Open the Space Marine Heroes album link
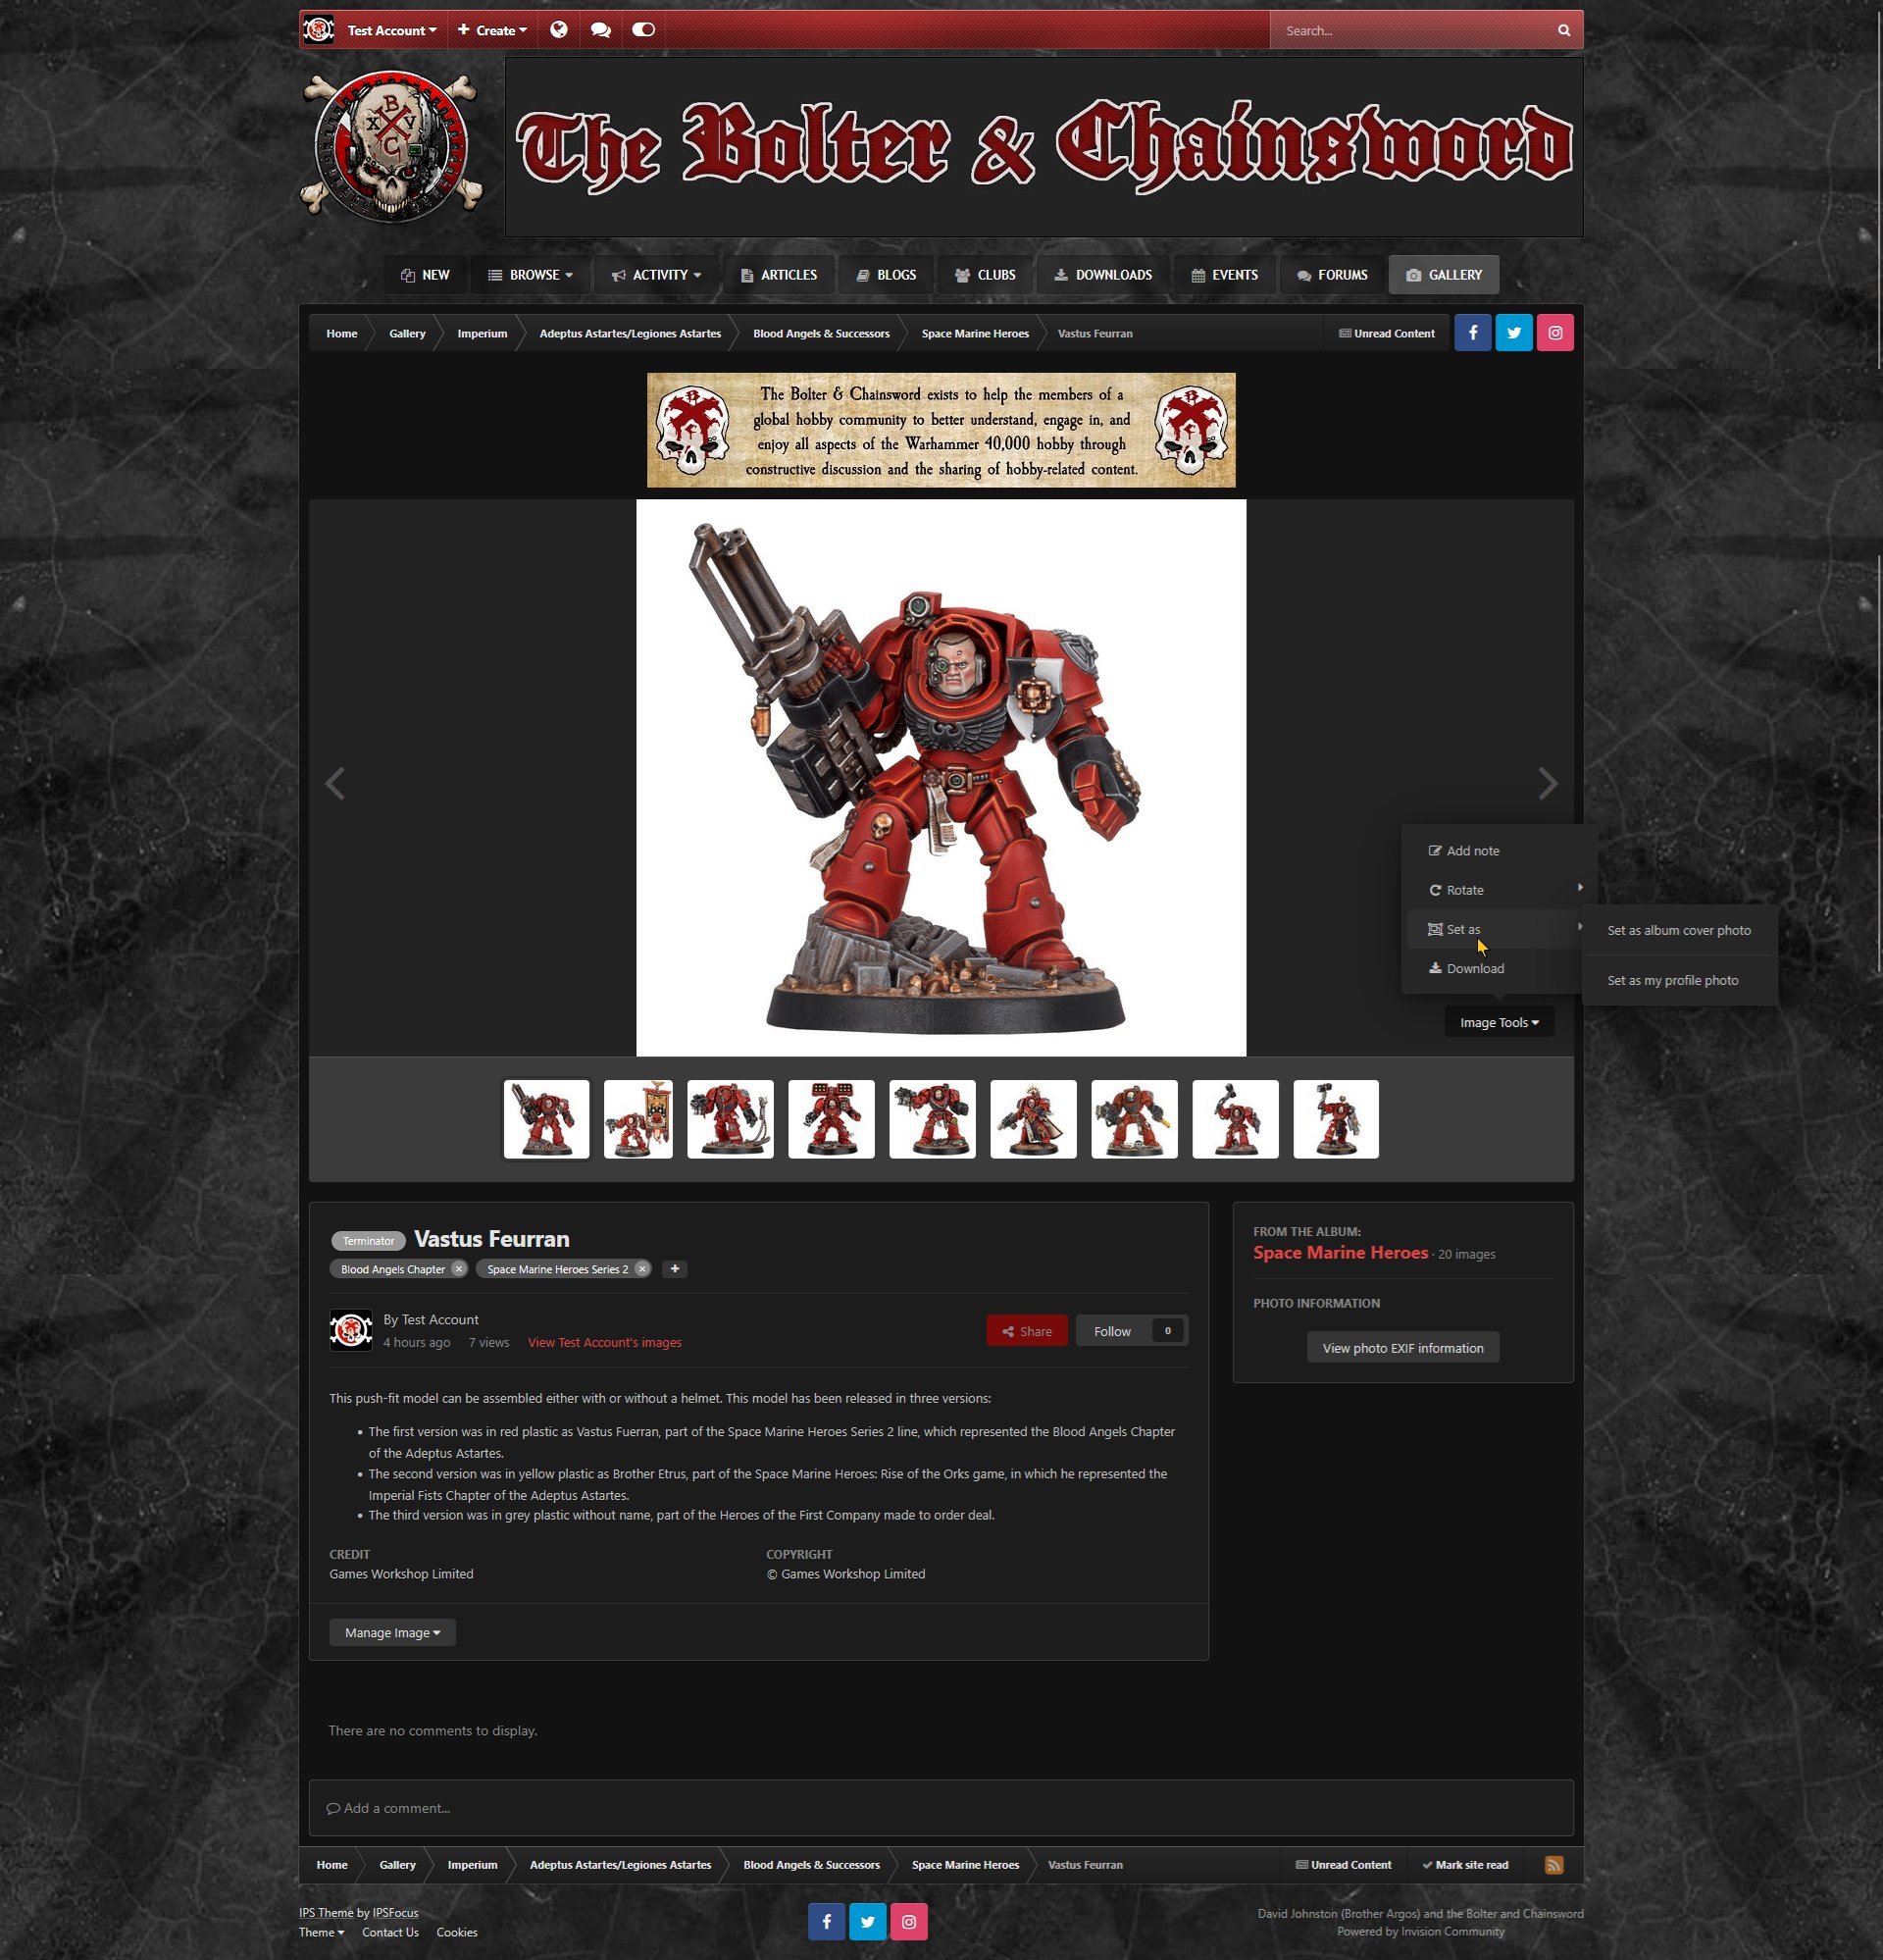The width and height of the screenshot is (1883, 1960). click(x=1340, y=1253)
